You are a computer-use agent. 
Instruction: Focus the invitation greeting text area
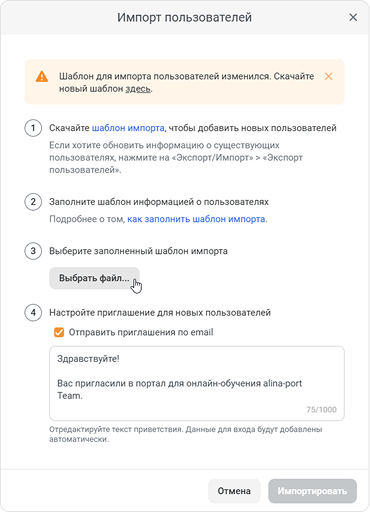(x=197, y=383)
